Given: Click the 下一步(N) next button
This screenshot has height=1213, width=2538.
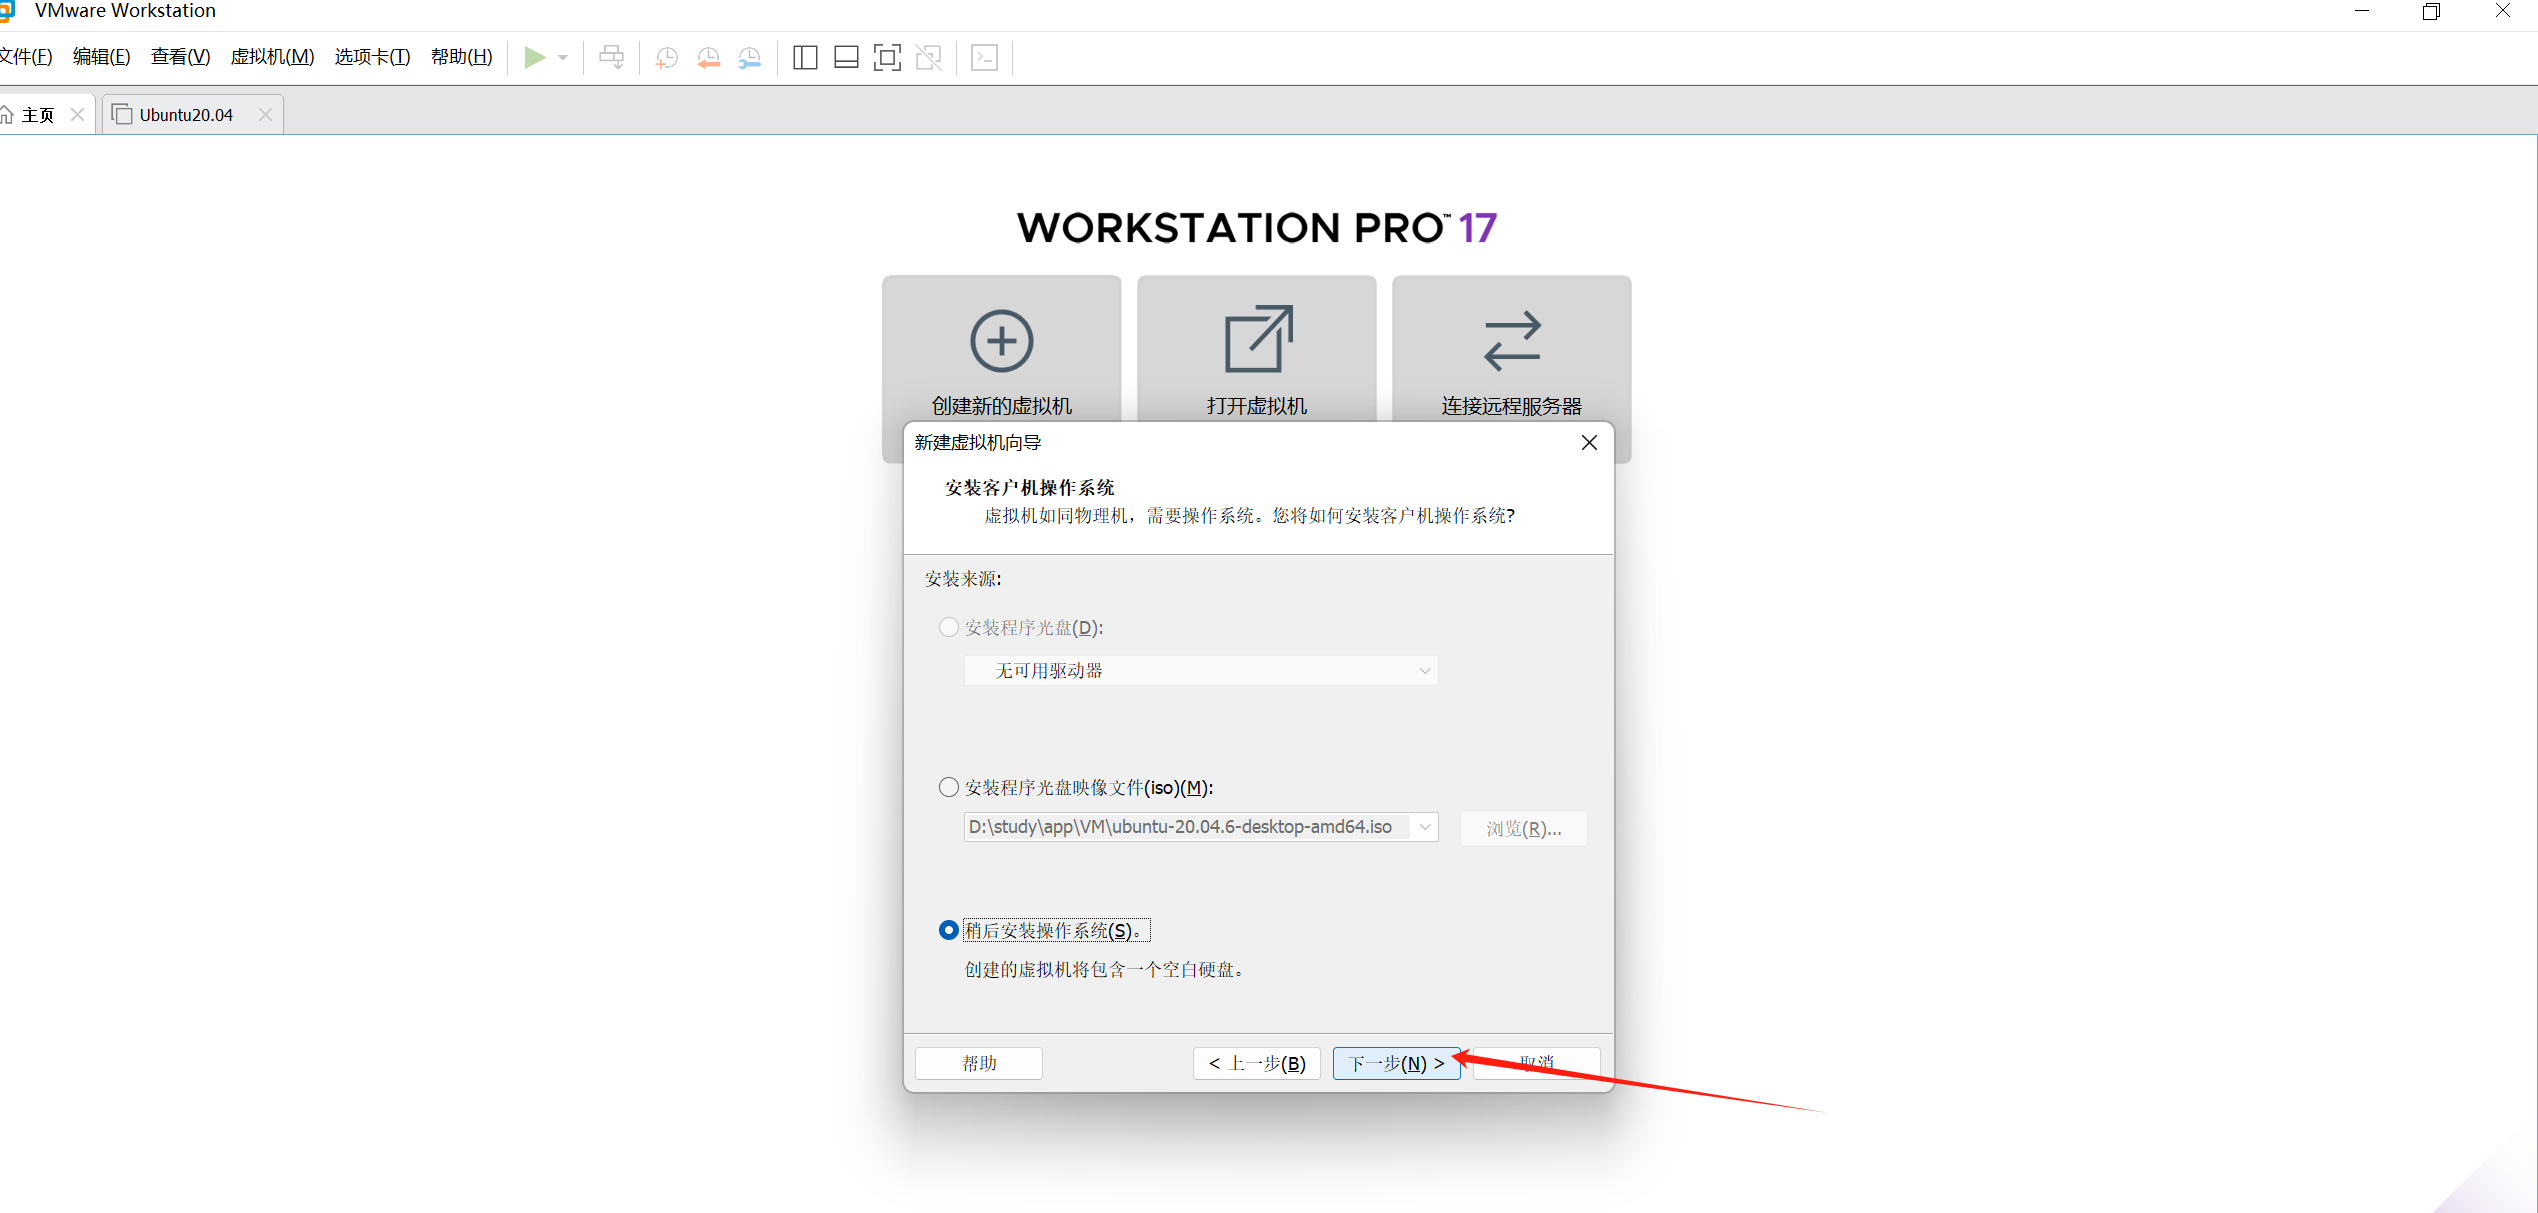Looking at the screenshot, I should click(x=1396, y=1063).
